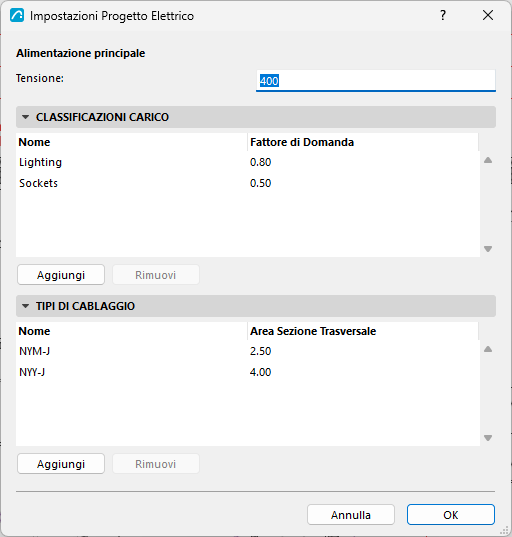Select the Lighting load classification row

[248, 162]
